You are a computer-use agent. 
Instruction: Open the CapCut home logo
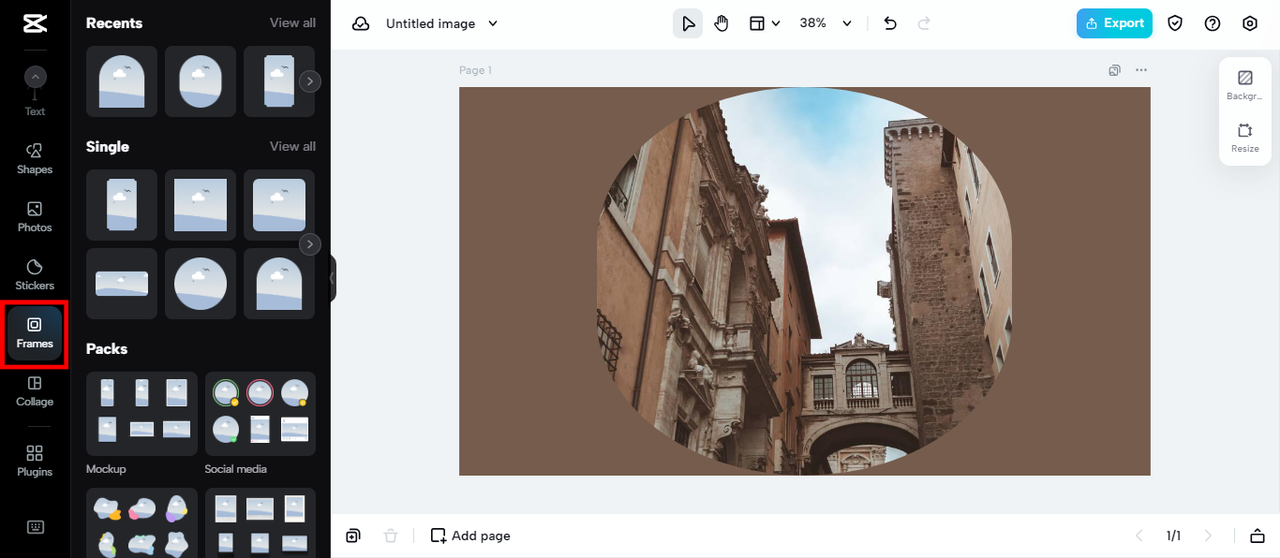click(35, 23)
